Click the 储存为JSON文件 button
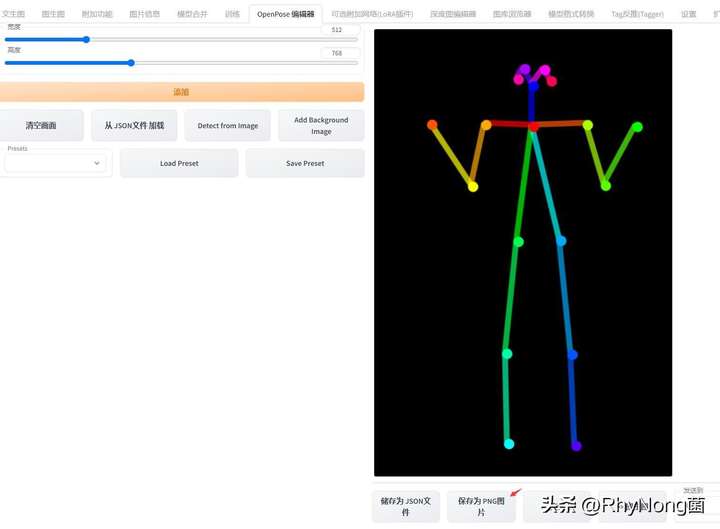 click(406, 506)
